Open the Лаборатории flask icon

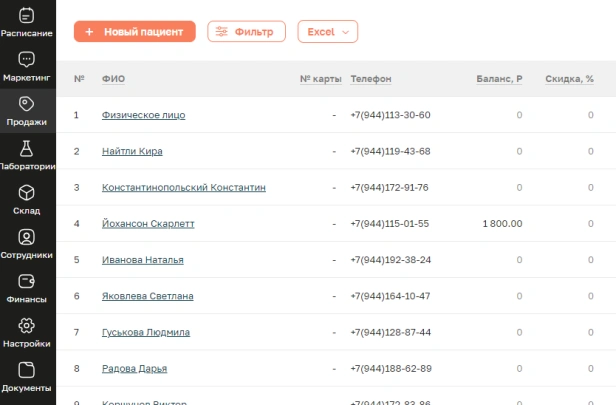tap(27, 148)
